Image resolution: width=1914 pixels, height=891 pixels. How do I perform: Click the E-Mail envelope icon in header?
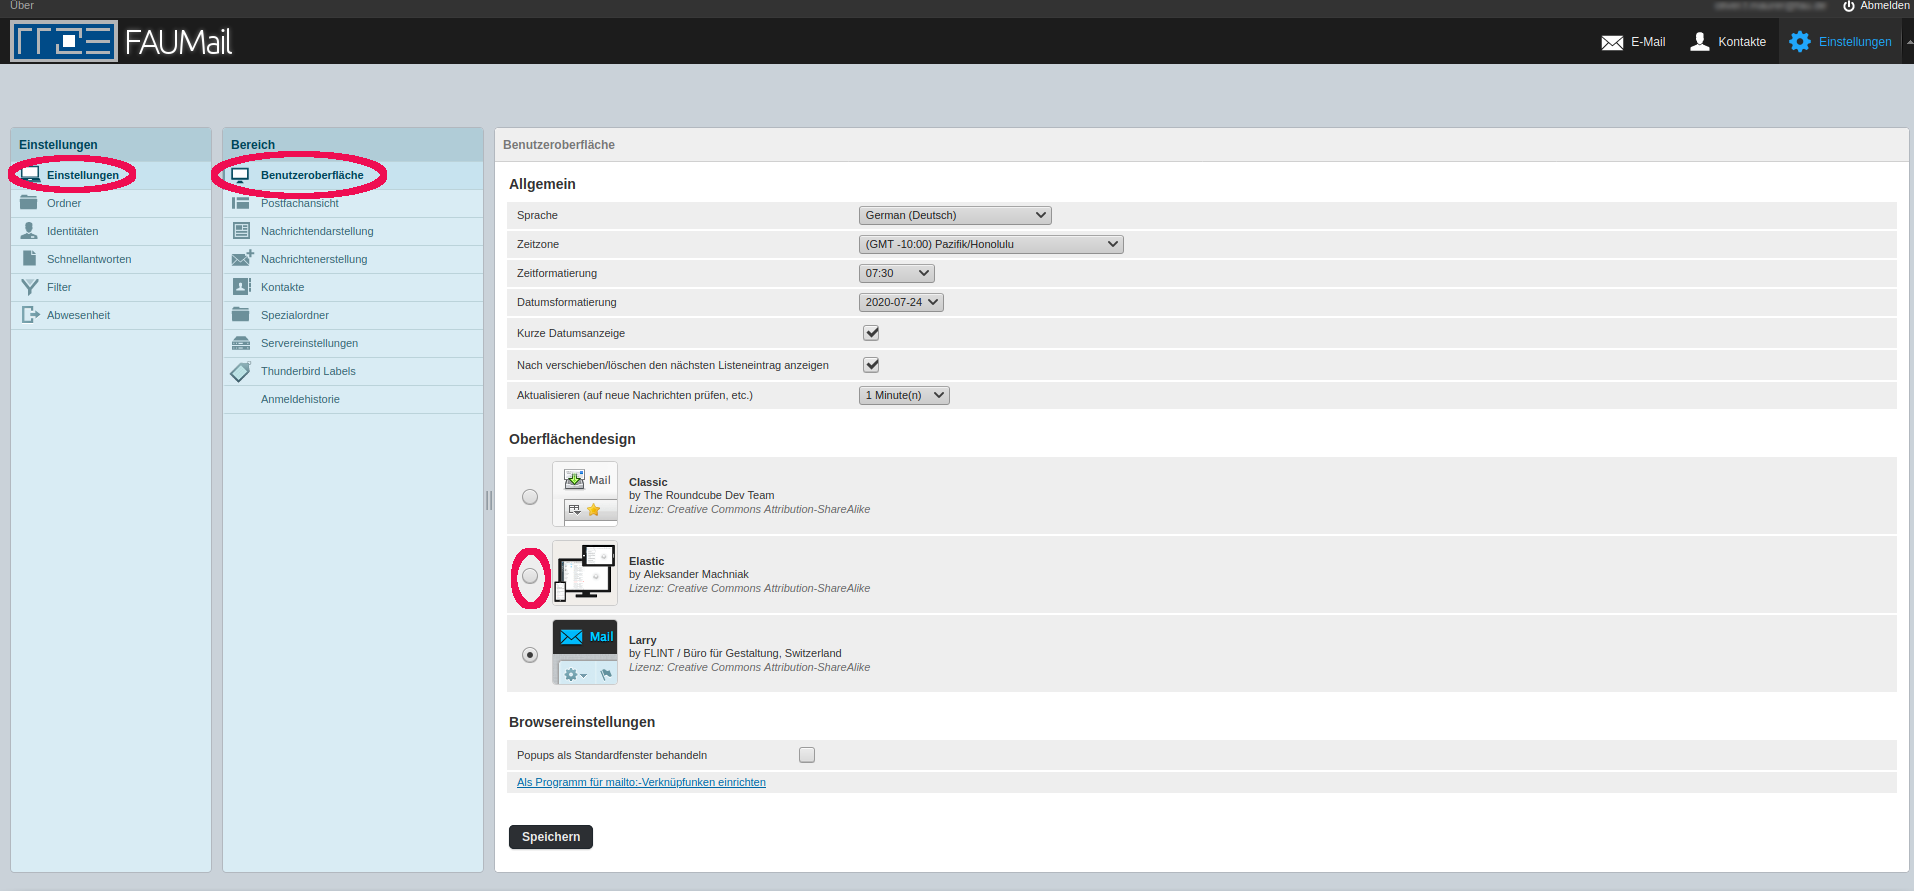[1611, 42]
